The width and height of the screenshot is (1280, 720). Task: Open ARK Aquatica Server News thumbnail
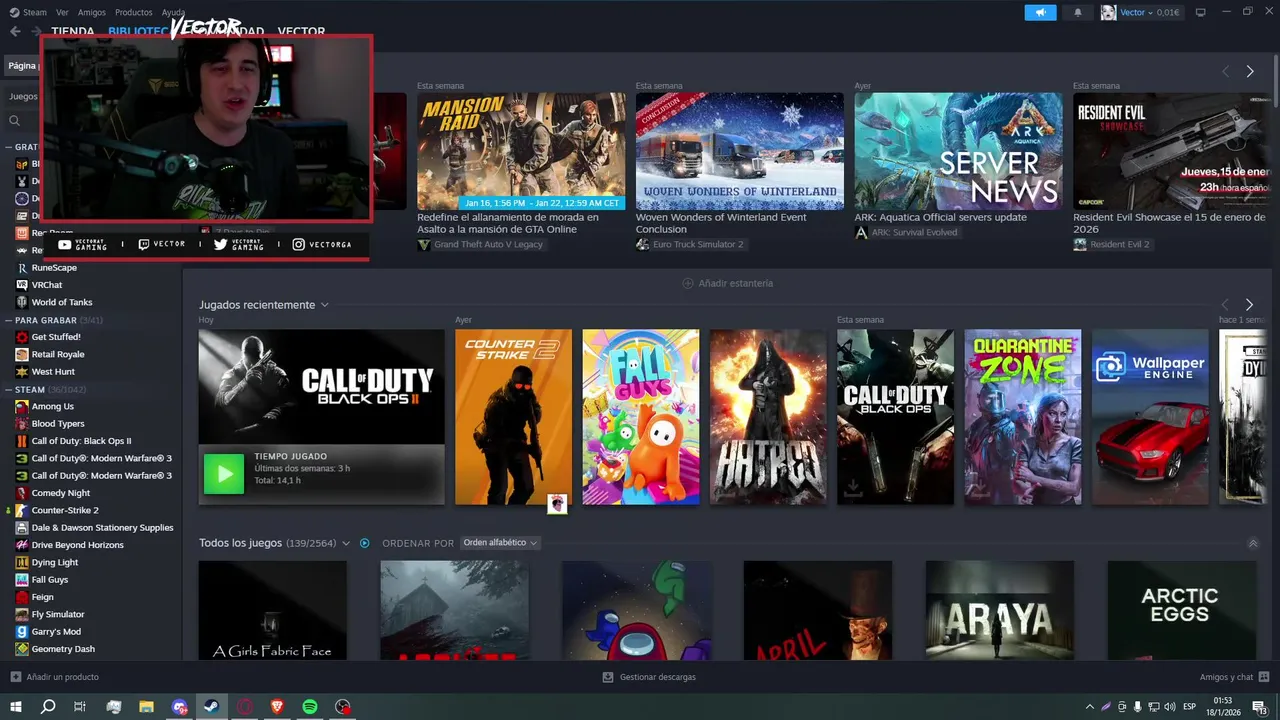coord(958,151)
